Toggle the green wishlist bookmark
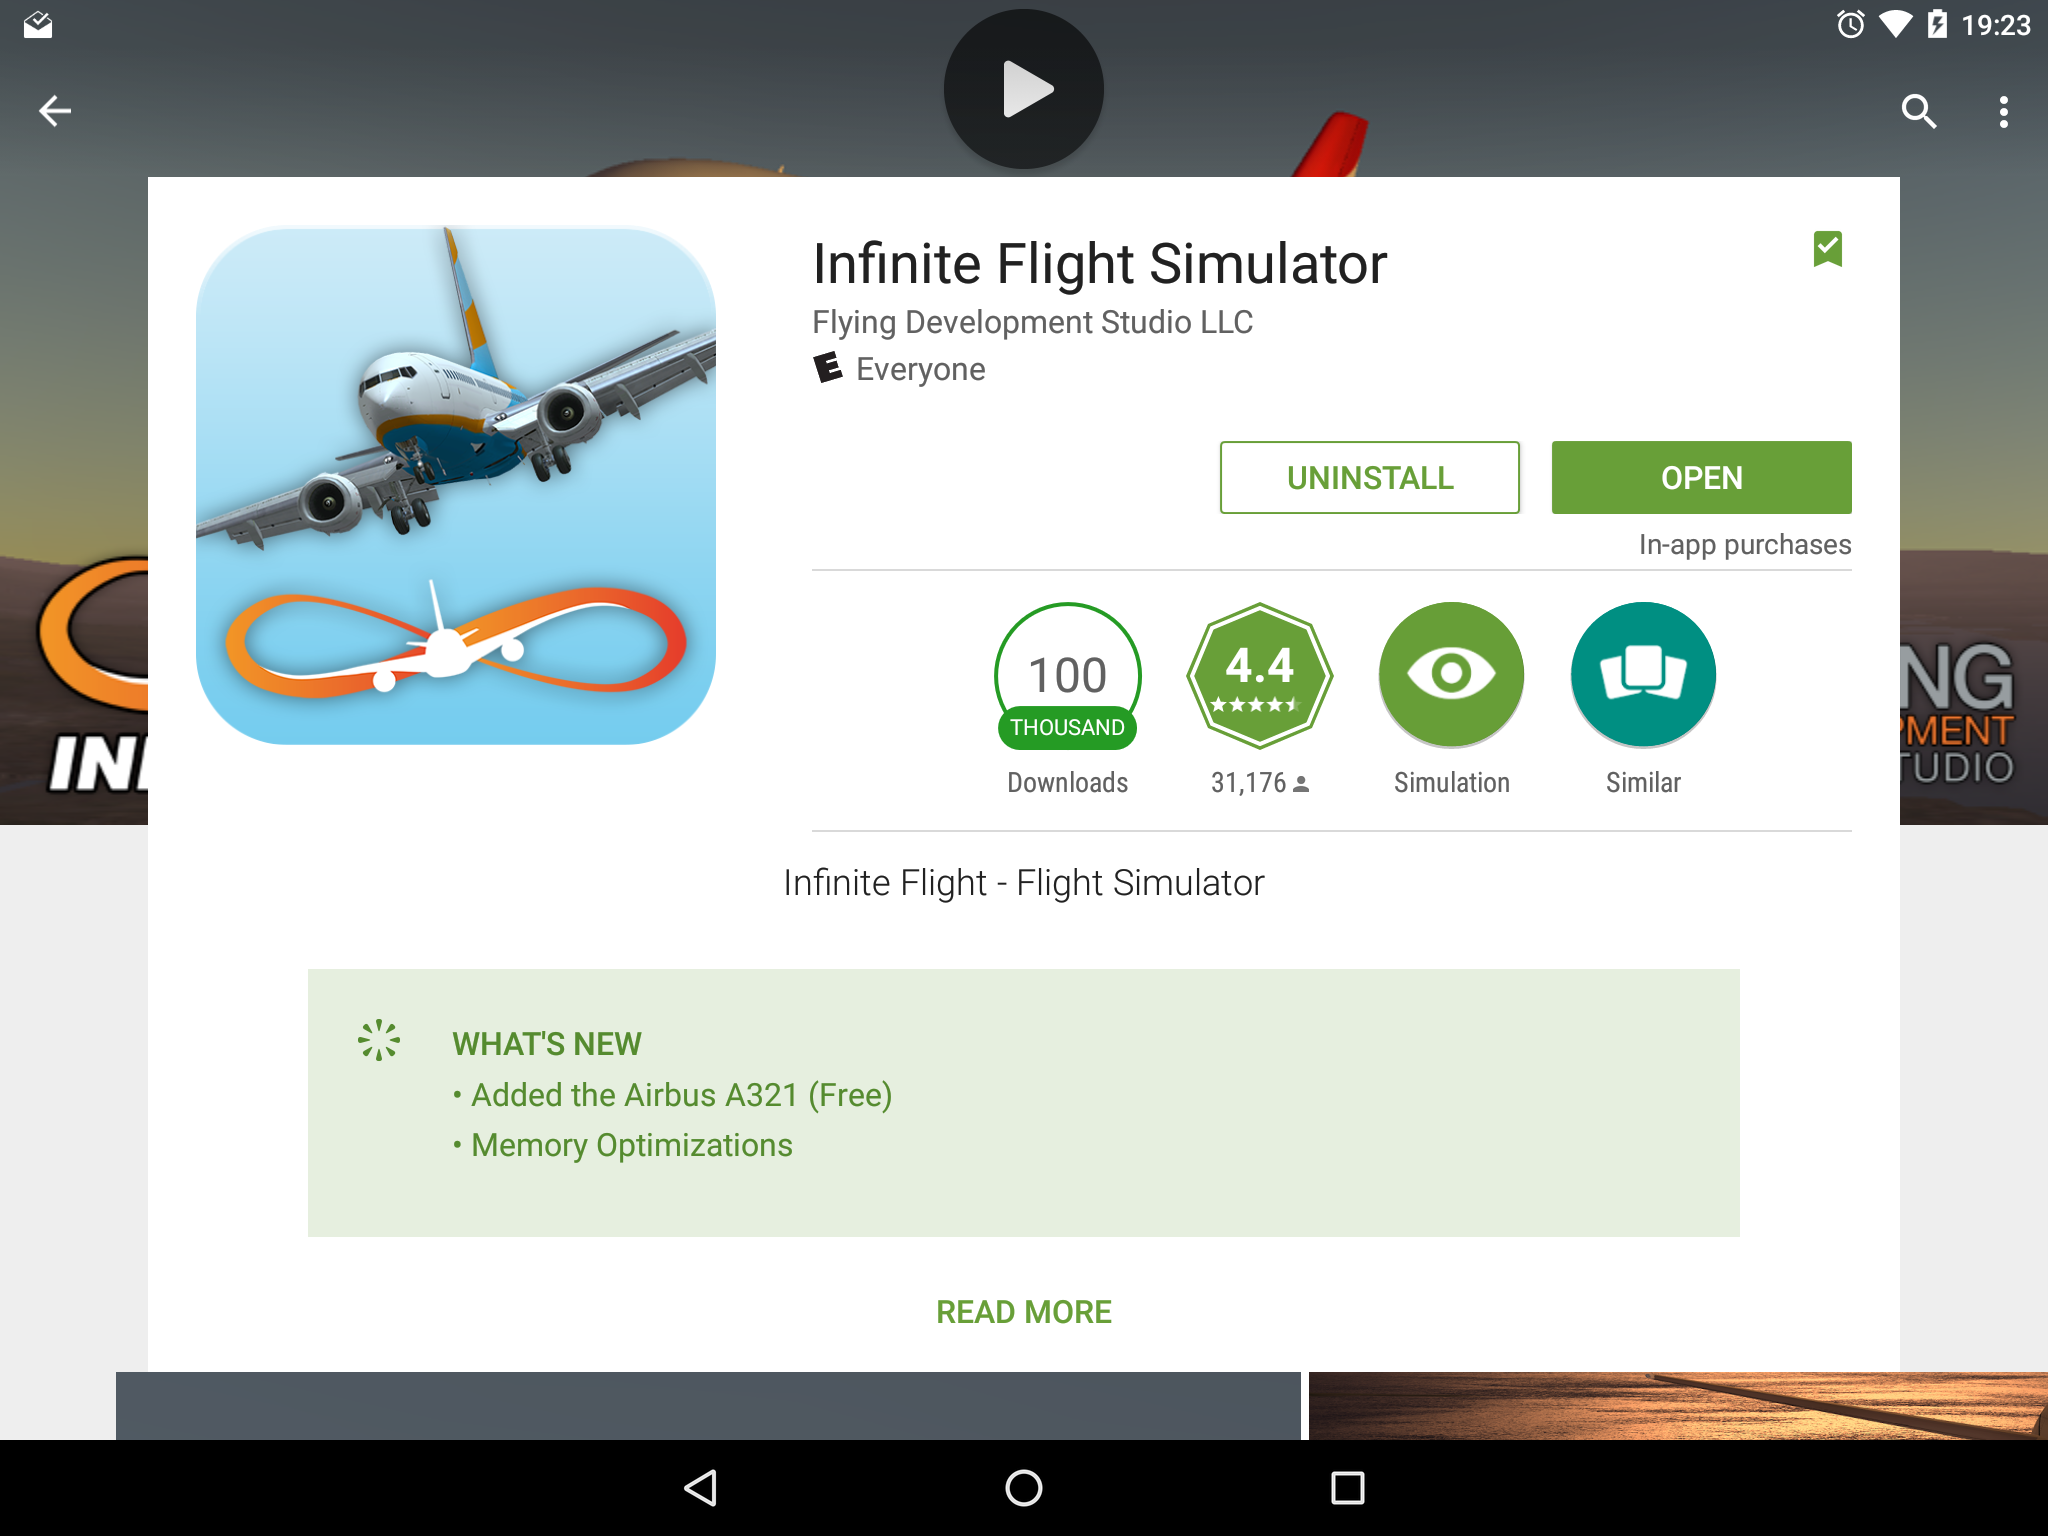Screen dimensions: 2048x1536 tap(1828, 249)
